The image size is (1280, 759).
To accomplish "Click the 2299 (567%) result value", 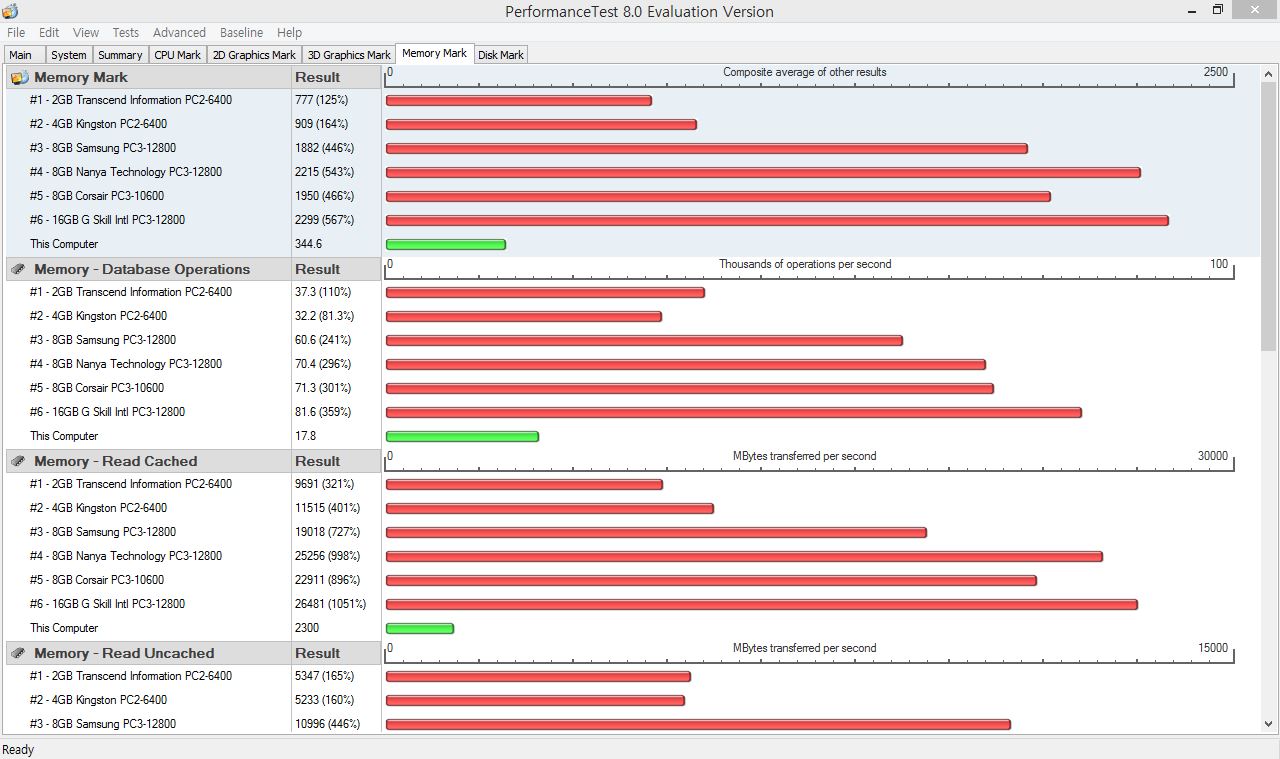I will [x=325, y=220].
